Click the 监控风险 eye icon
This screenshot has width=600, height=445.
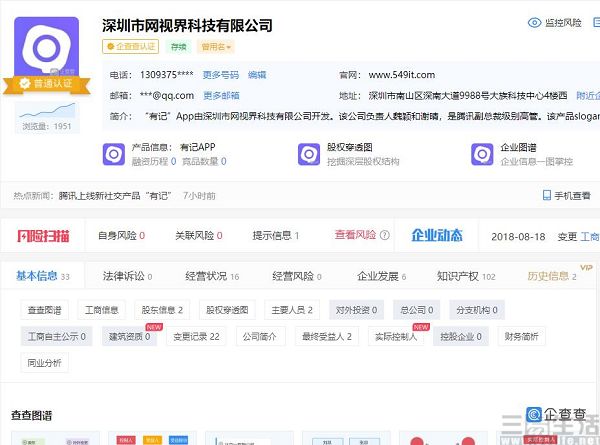coord(534,23)
